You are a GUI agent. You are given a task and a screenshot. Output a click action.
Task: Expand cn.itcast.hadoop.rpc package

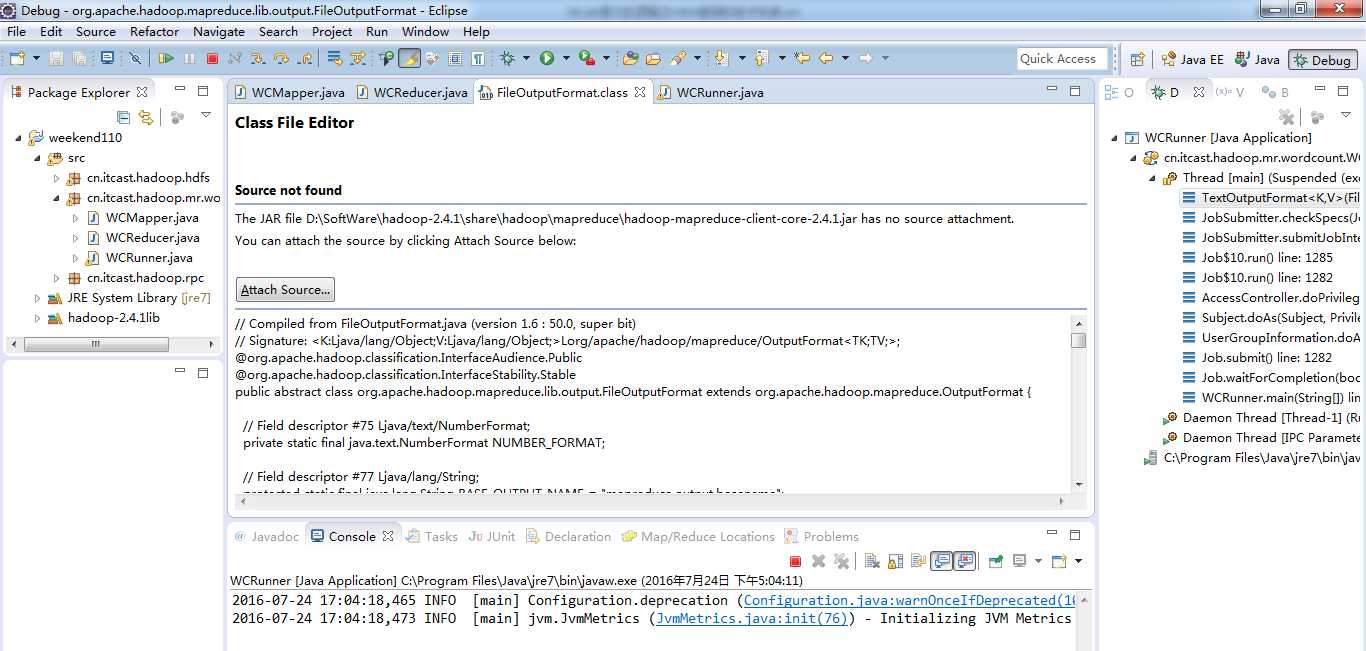57,278
